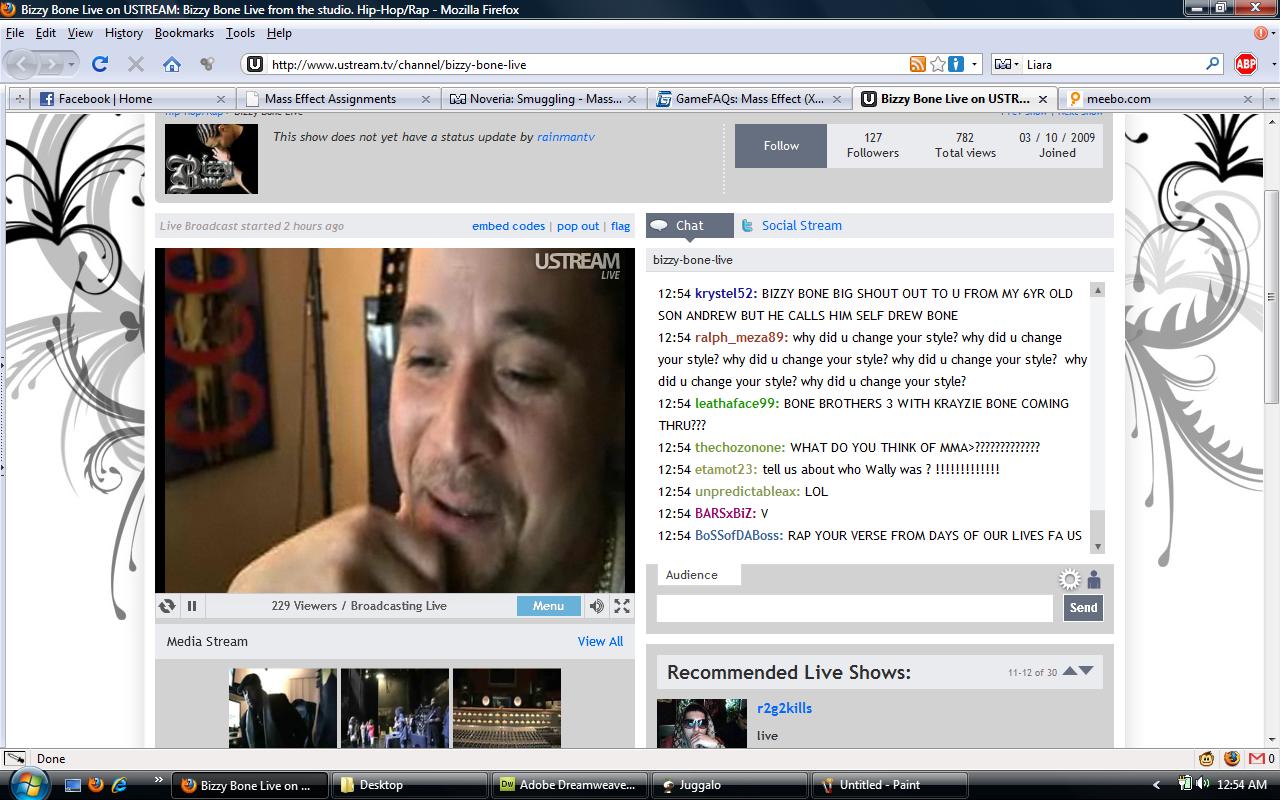Open chat settings gear icon
The width and height of the screenshot is (1280, 800).
[1070, 580]
